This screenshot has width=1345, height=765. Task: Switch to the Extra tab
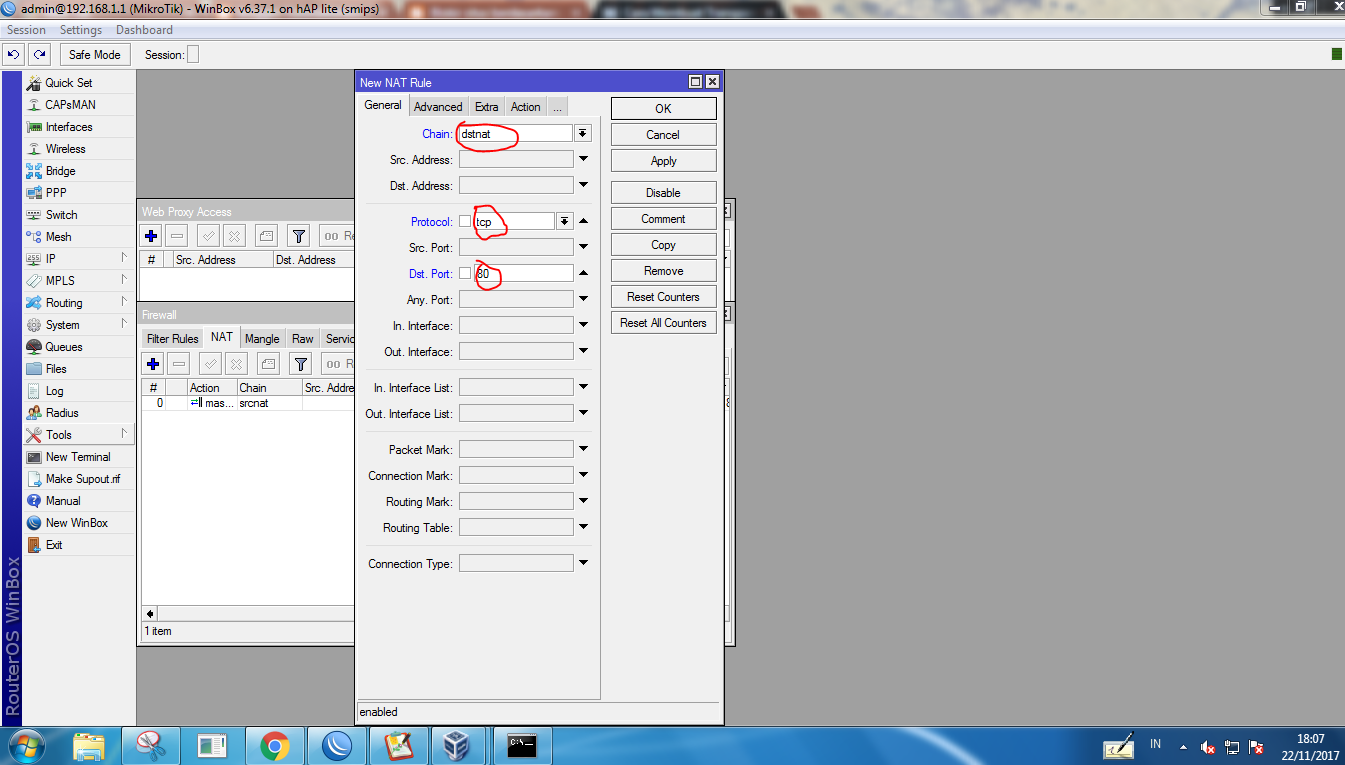[x=487, y=107]
